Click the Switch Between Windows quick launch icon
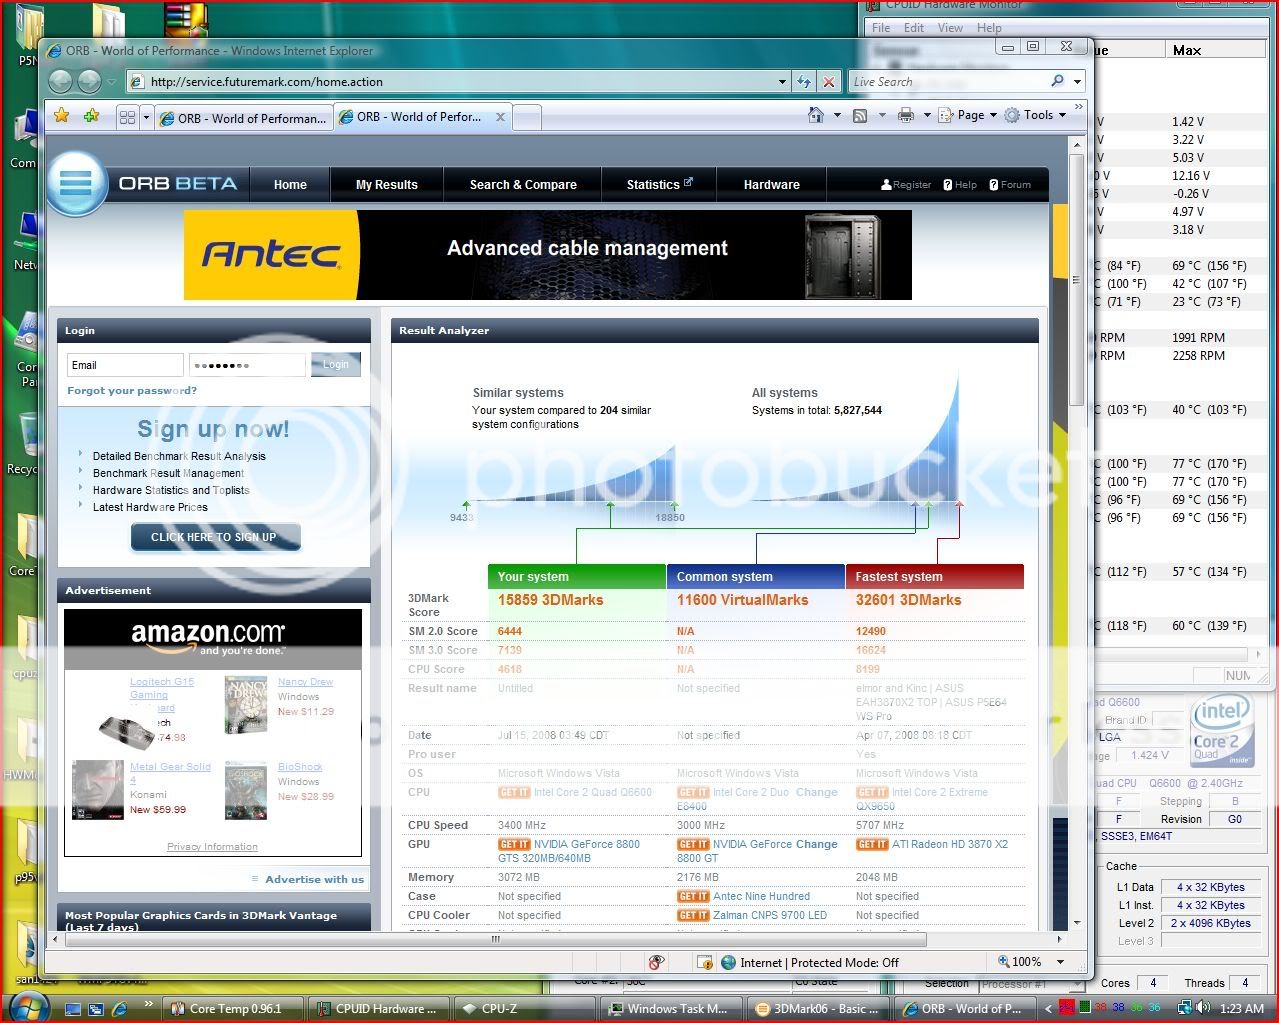The width and height of the screenshot is (1279, 1023). click(x=95, y=1008)
